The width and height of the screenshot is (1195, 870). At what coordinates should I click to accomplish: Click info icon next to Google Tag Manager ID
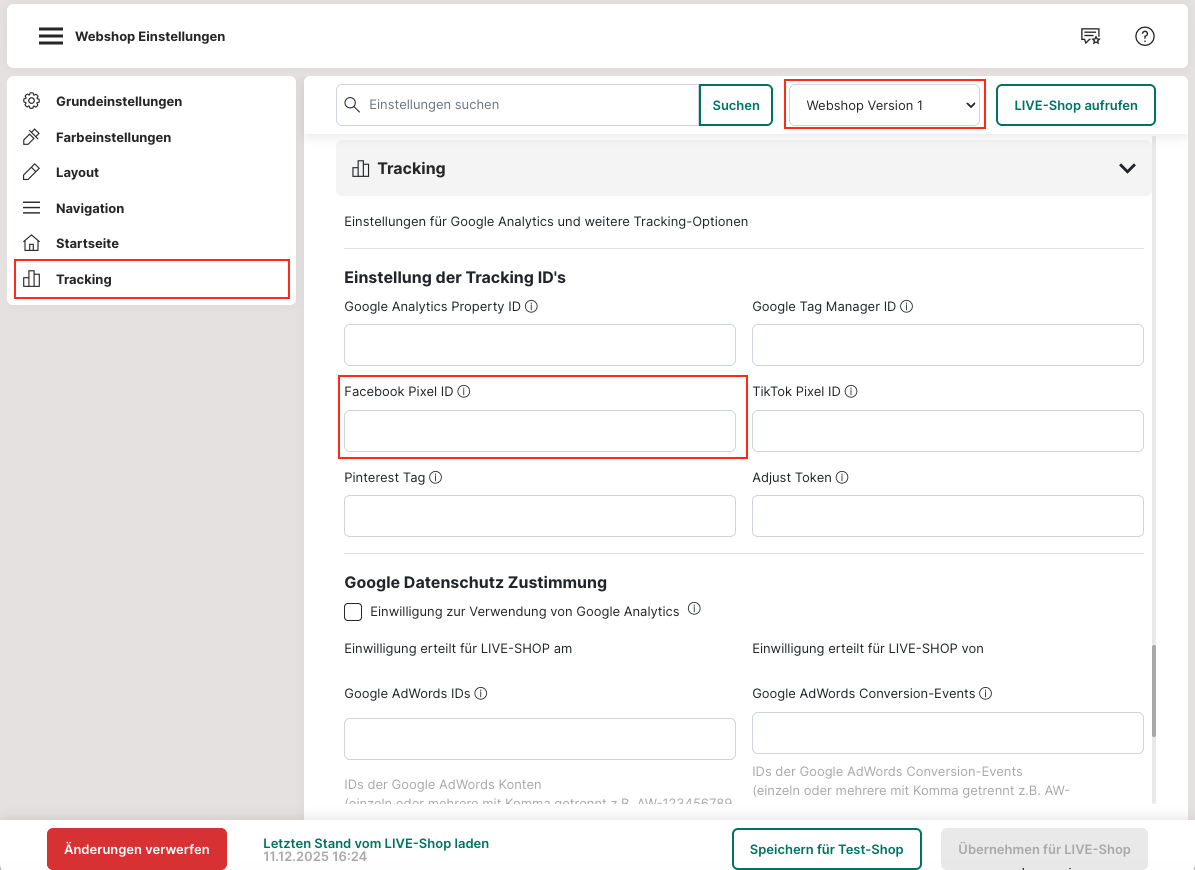click(x=907, y=307)
